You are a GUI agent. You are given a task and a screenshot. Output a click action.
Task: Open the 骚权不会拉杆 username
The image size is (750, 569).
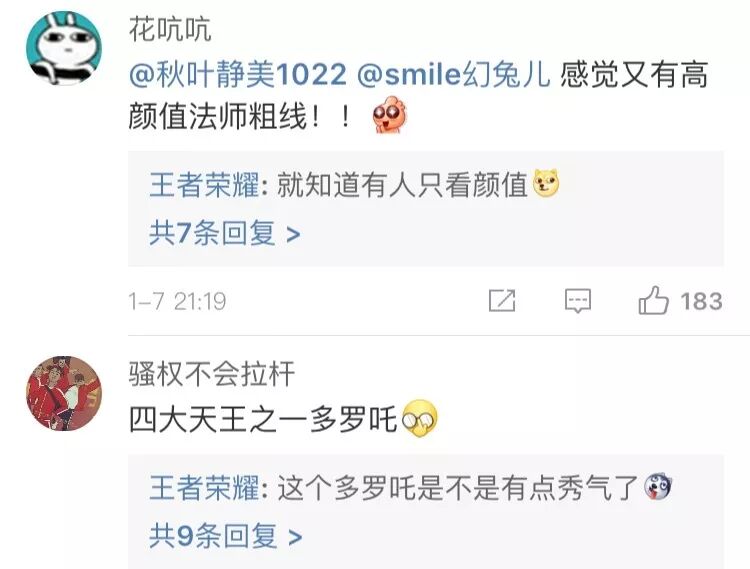[x=212, y=373]
